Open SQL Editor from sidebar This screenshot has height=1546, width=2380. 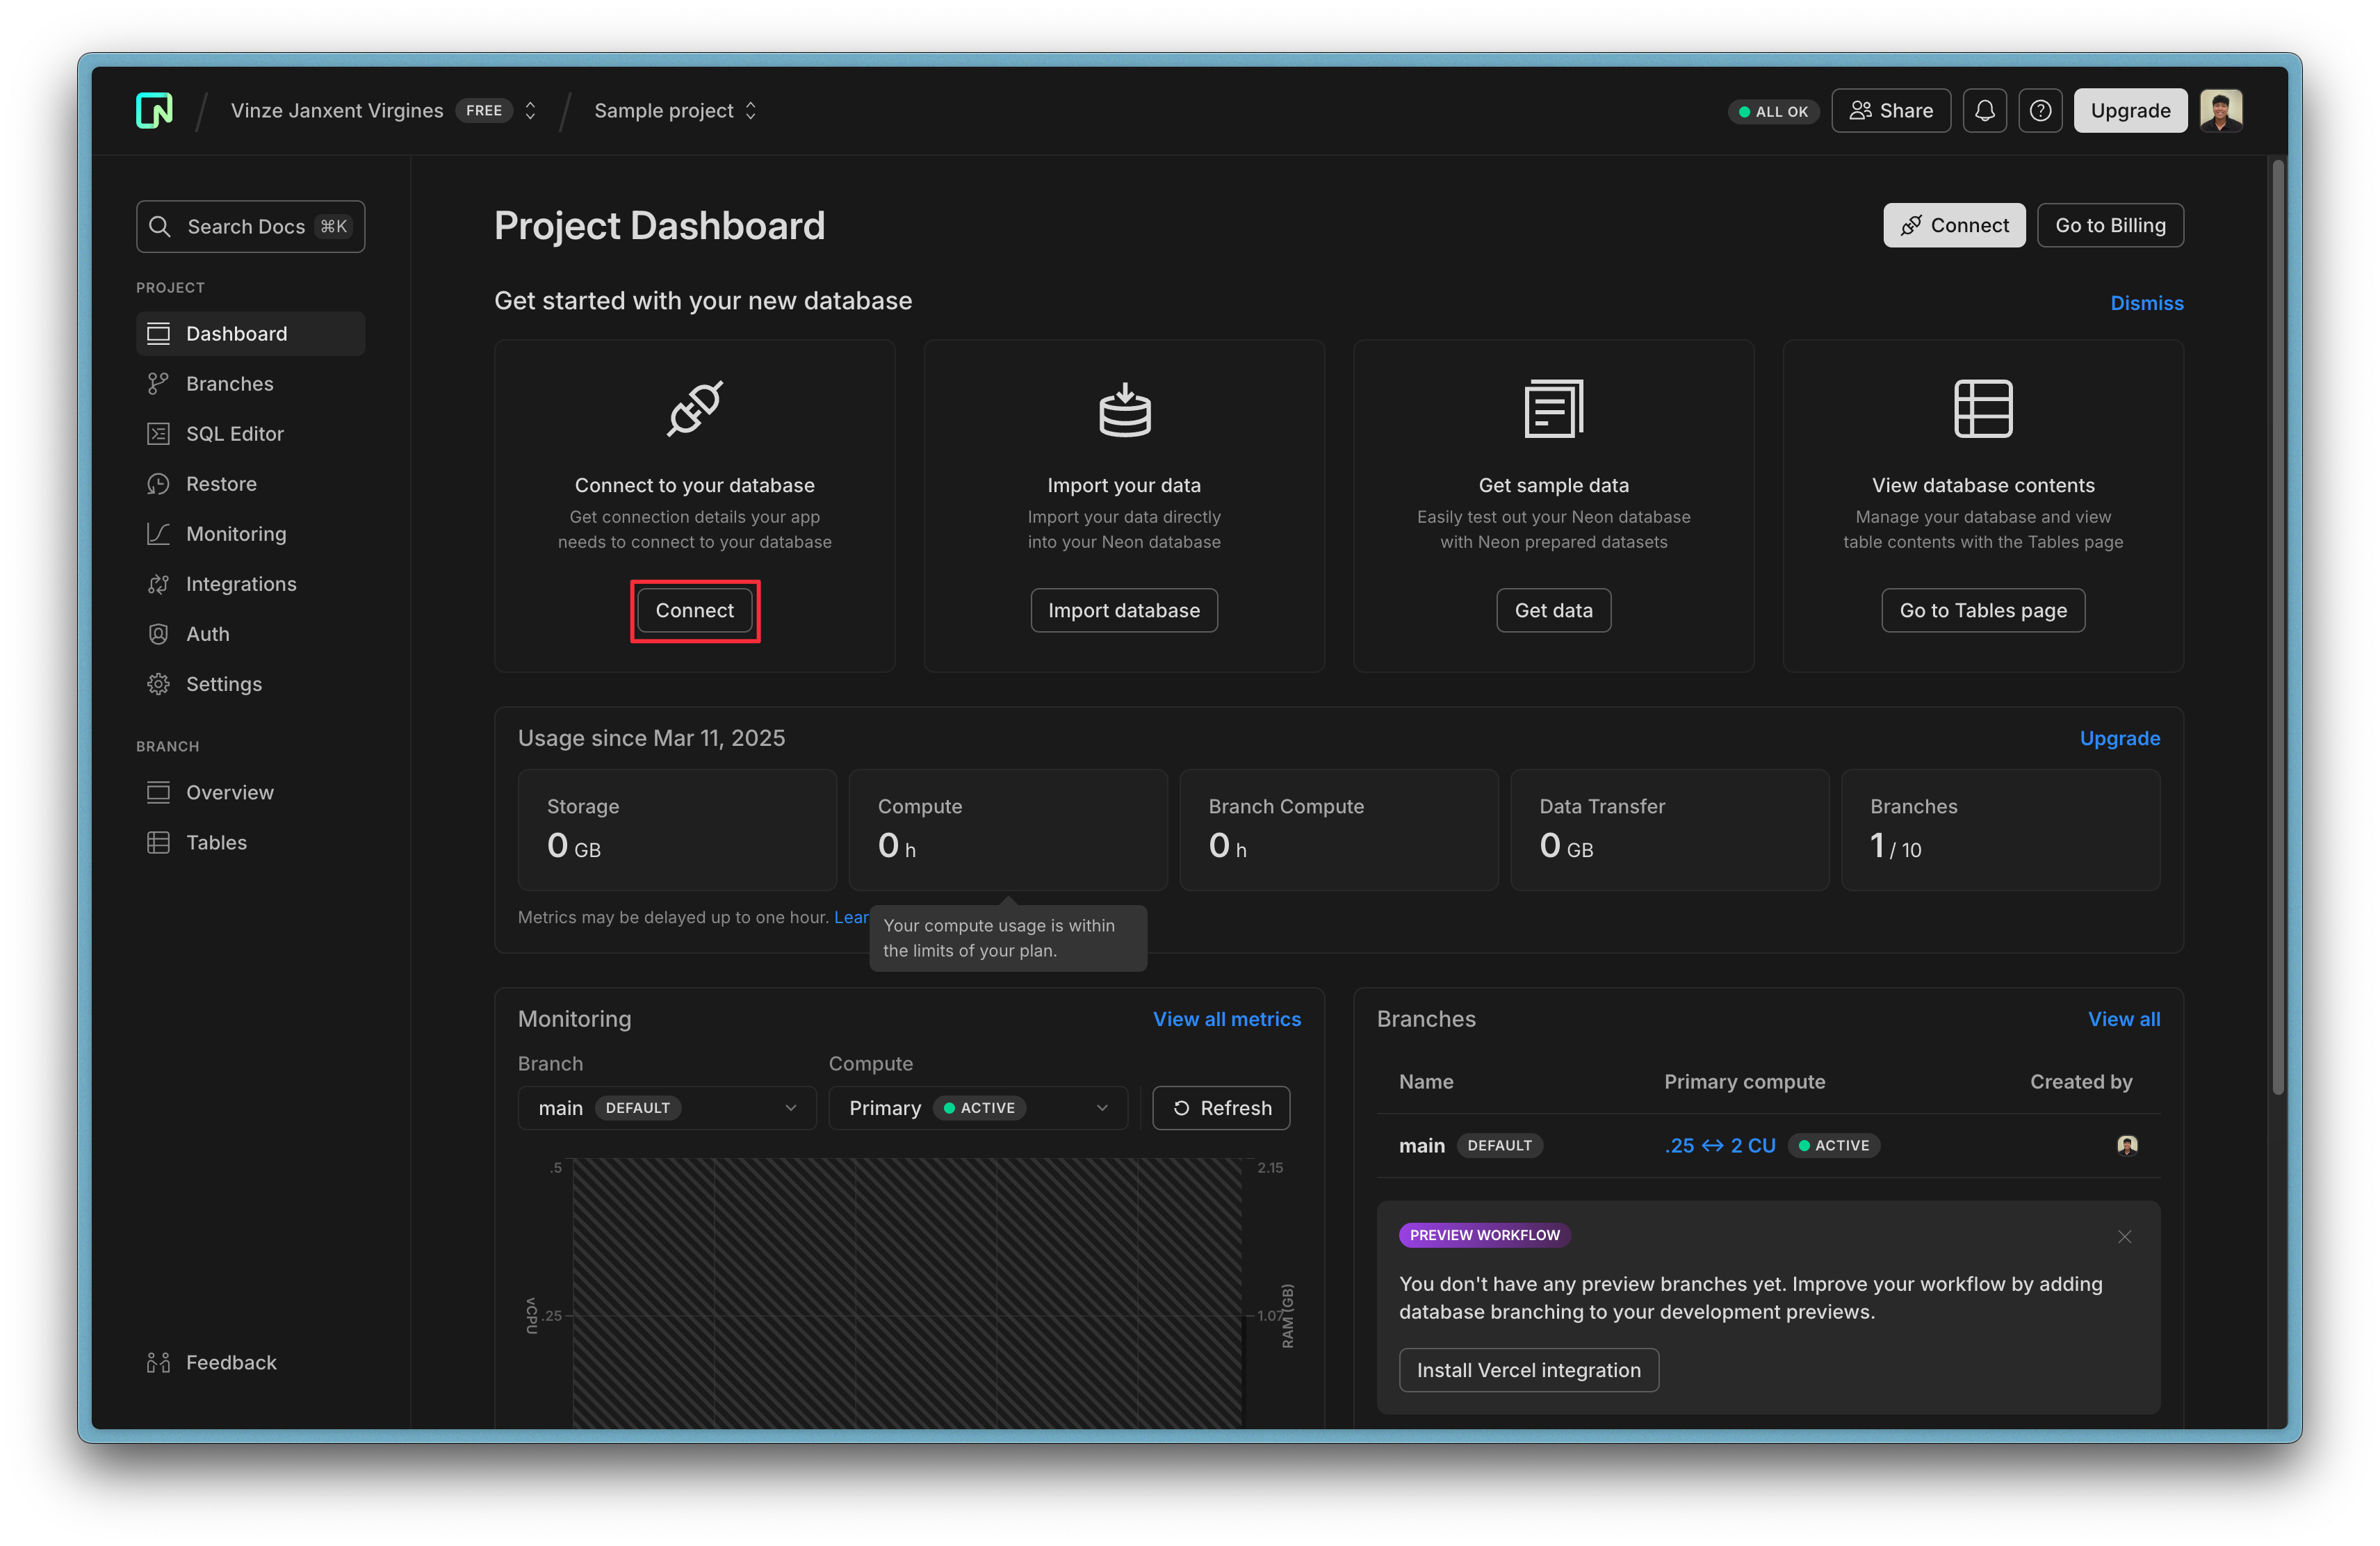[234, 434]
